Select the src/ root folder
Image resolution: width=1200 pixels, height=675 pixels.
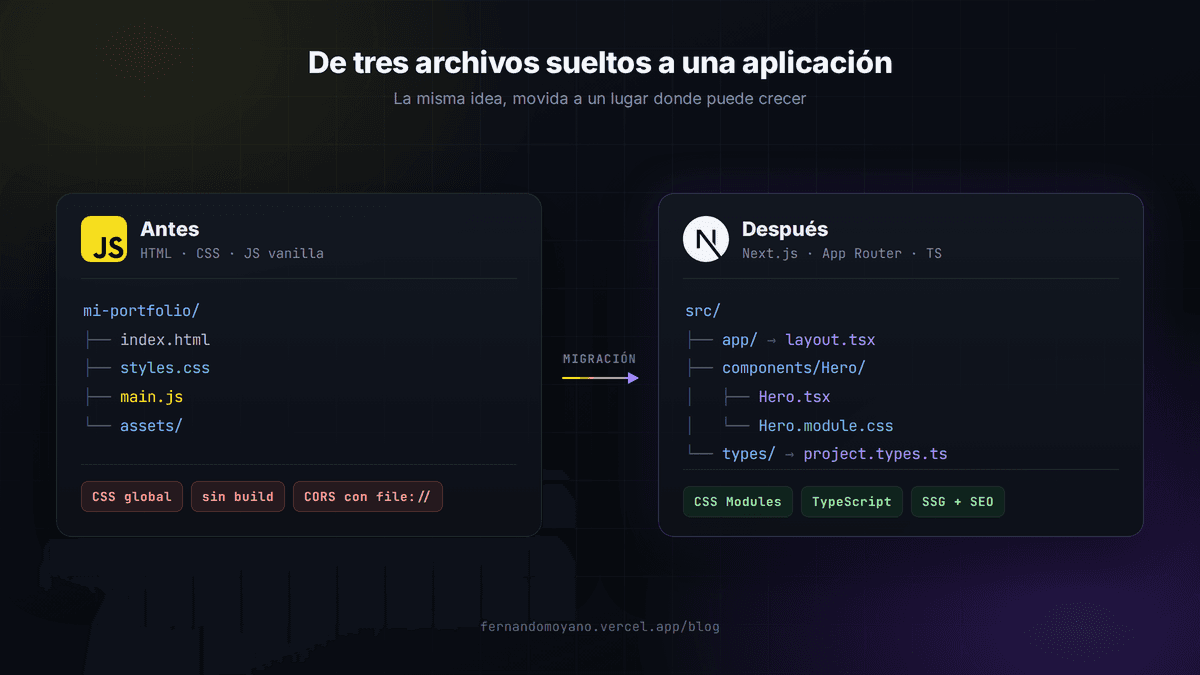point(703,311)
